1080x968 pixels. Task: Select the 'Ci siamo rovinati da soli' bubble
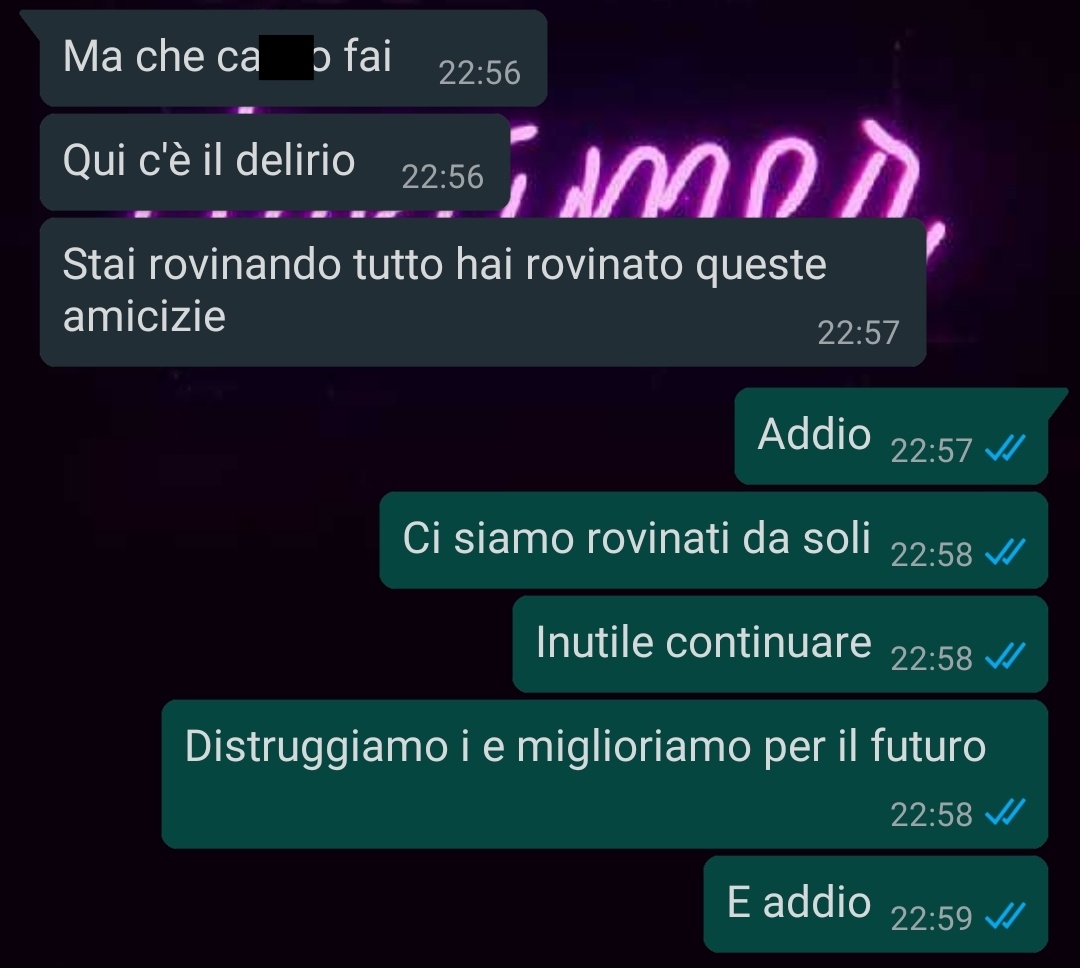pos(714,540)
